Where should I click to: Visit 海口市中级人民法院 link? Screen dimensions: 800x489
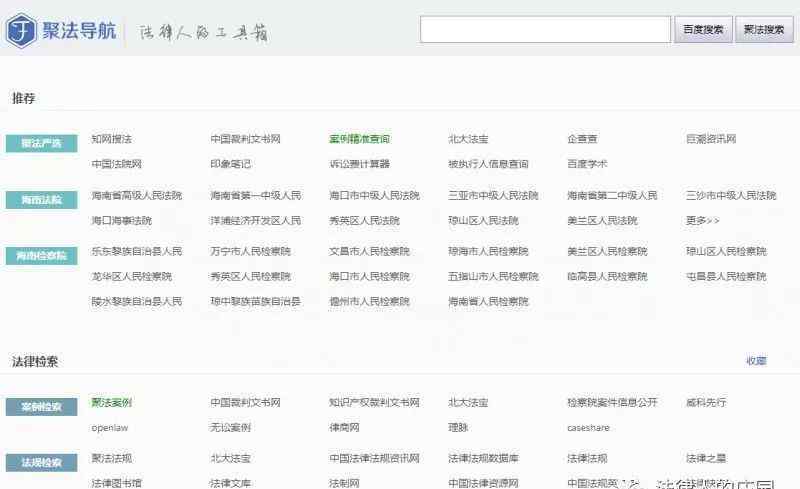(x=374, y=195)
